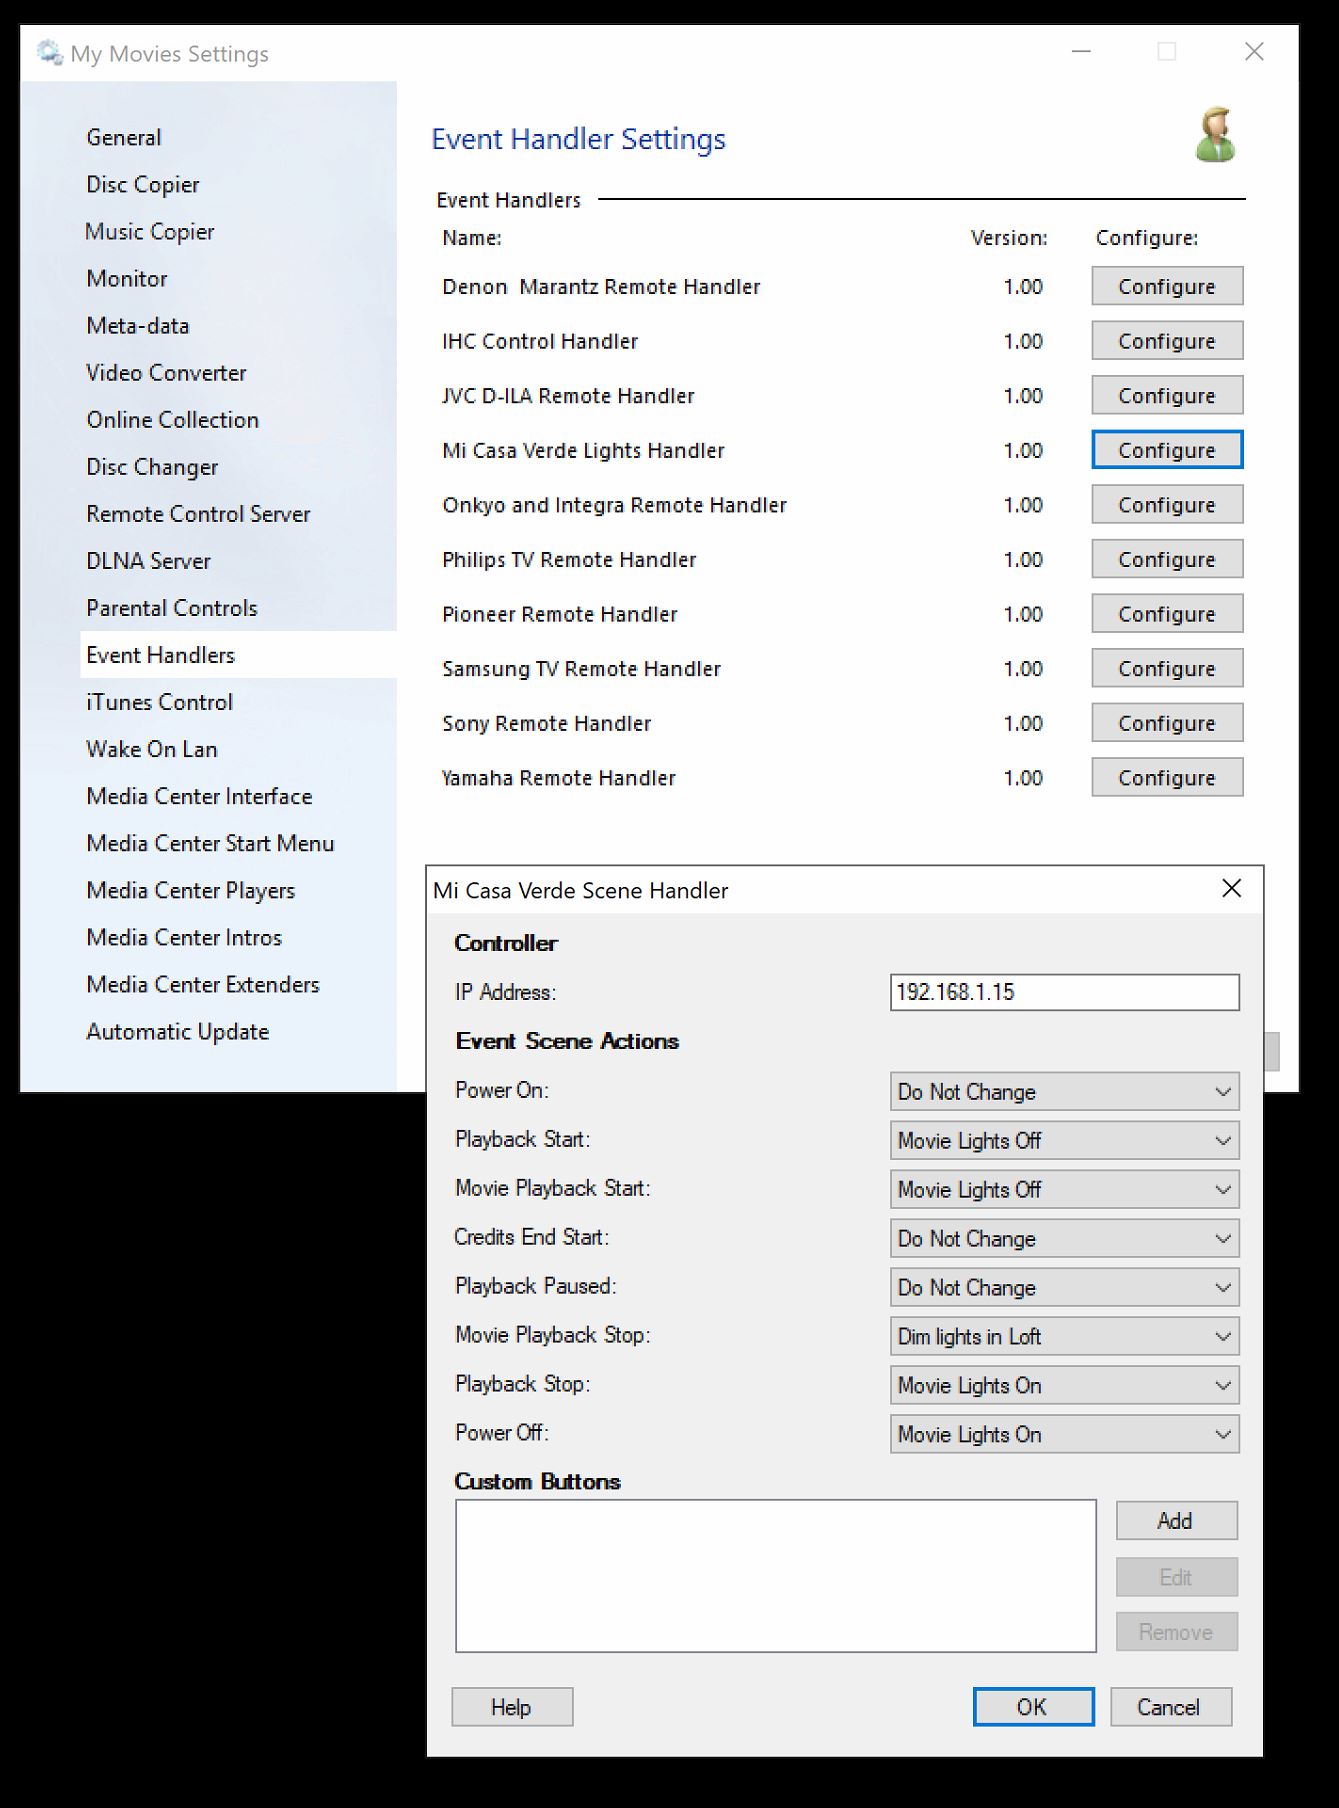
Task: Minimize the My Movies Settings window
Action: coord(1081,52)
